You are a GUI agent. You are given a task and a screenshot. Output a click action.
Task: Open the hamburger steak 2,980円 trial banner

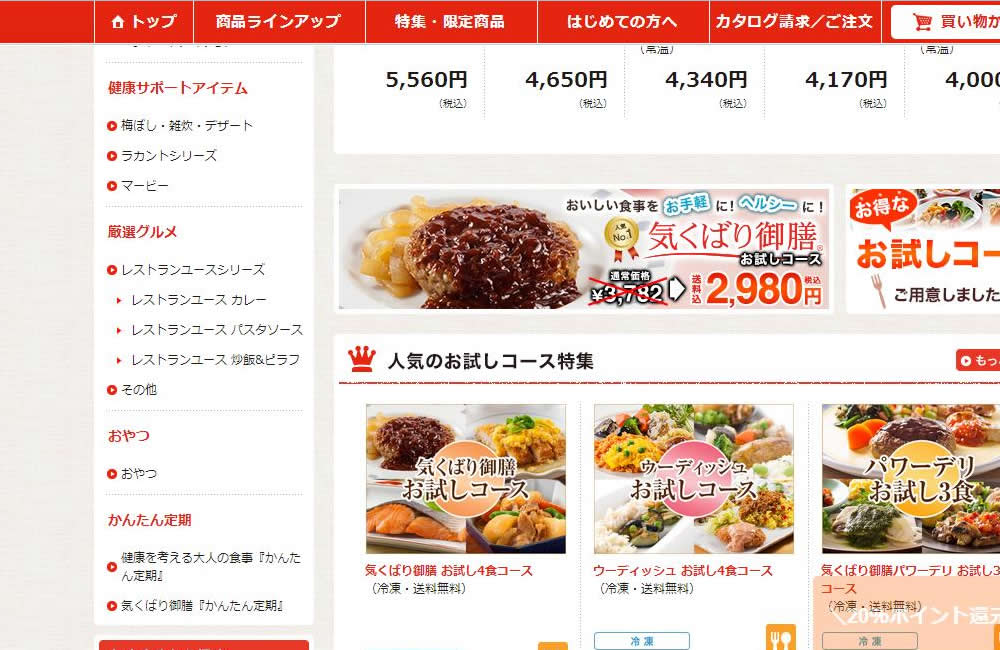[584, 249]
